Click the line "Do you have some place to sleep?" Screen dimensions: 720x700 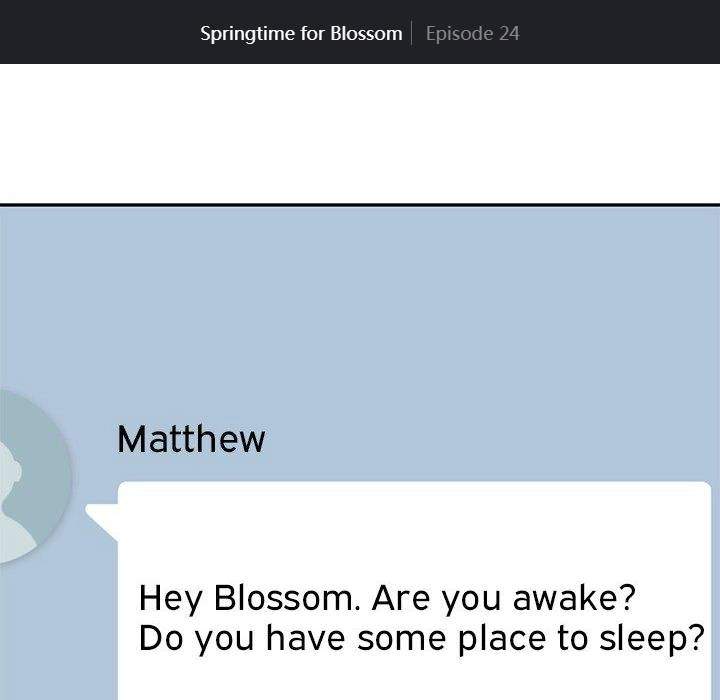click(x=421, y=638)
